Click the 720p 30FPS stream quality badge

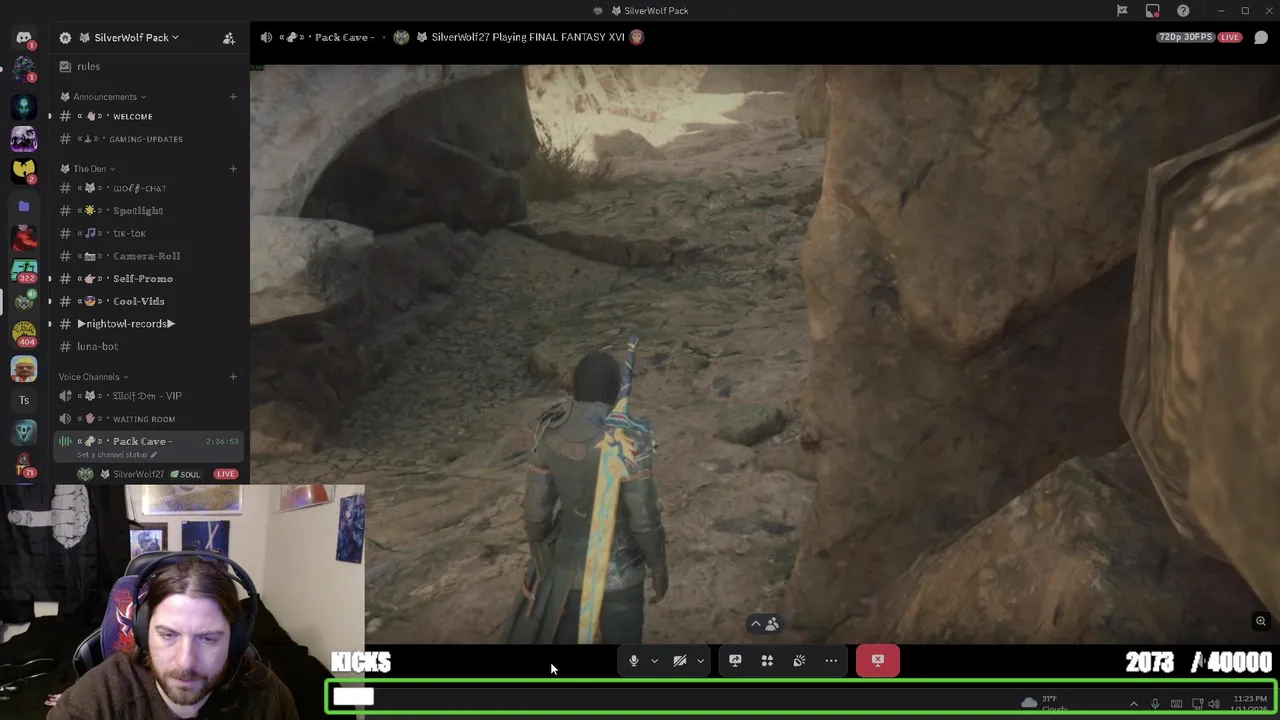[1185, 38]
